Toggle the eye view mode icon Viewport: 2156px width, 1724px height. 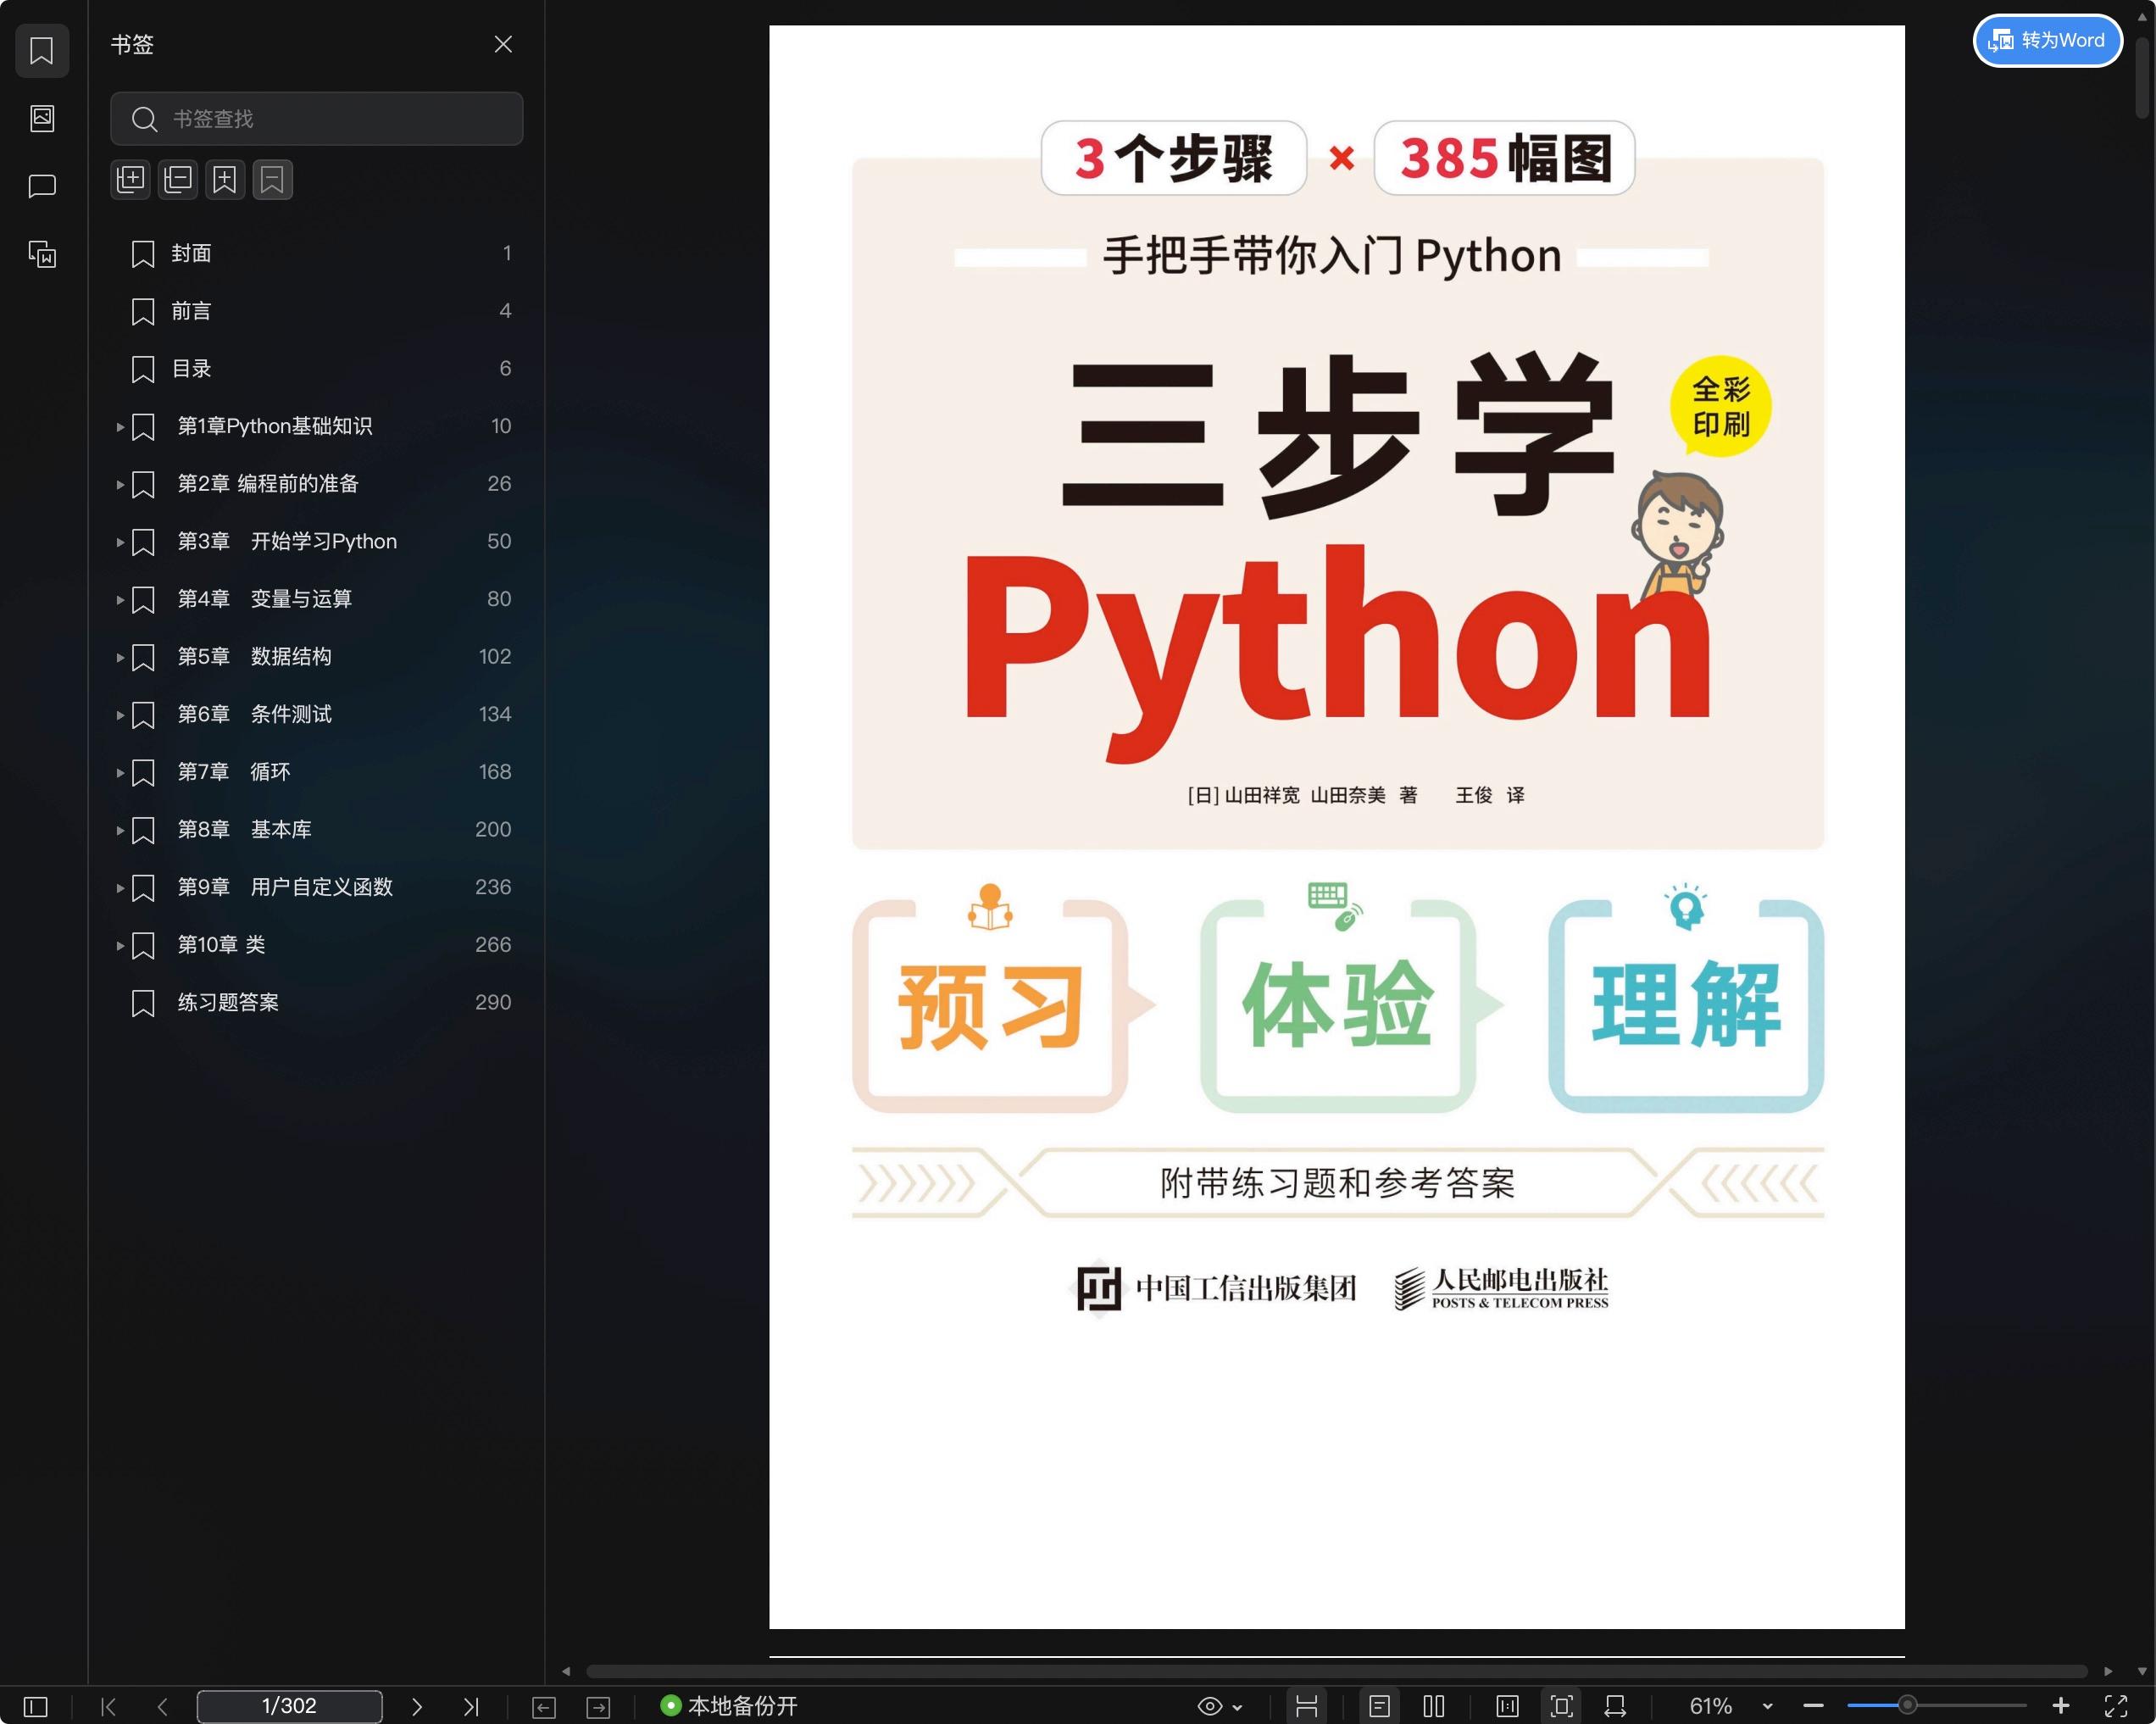(x=1209, y=1706)
